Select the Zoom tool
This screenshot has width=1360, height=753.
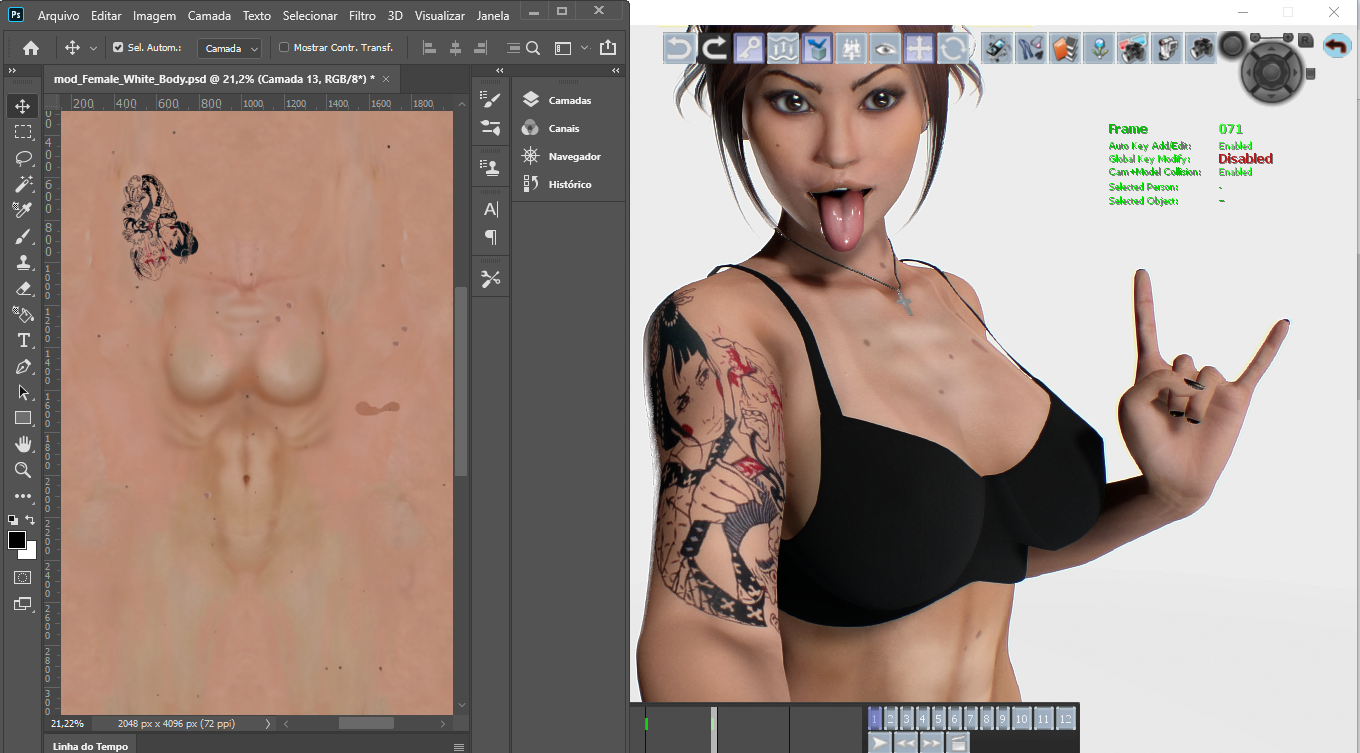(x=23, y=470)
